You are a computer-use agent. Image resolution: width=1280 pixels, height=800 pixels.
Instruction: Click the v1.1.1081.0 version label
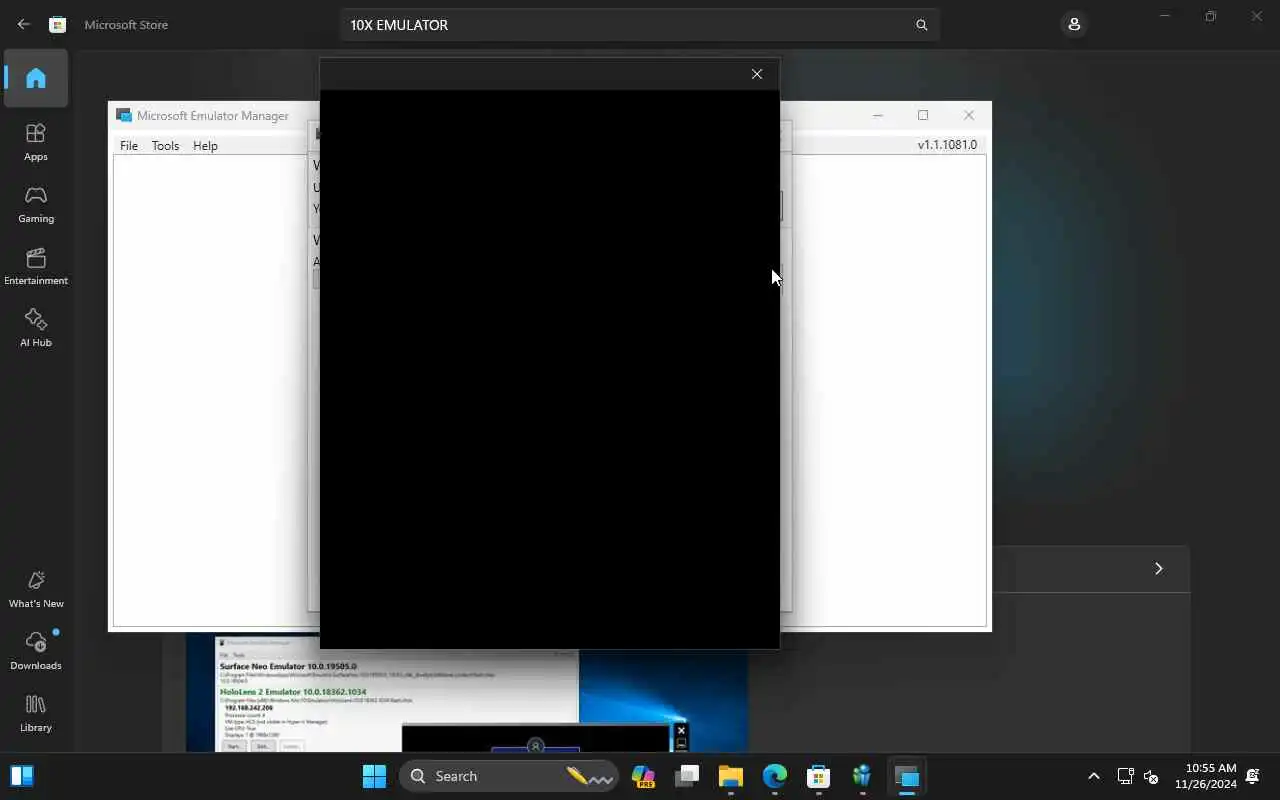(947, 145)
